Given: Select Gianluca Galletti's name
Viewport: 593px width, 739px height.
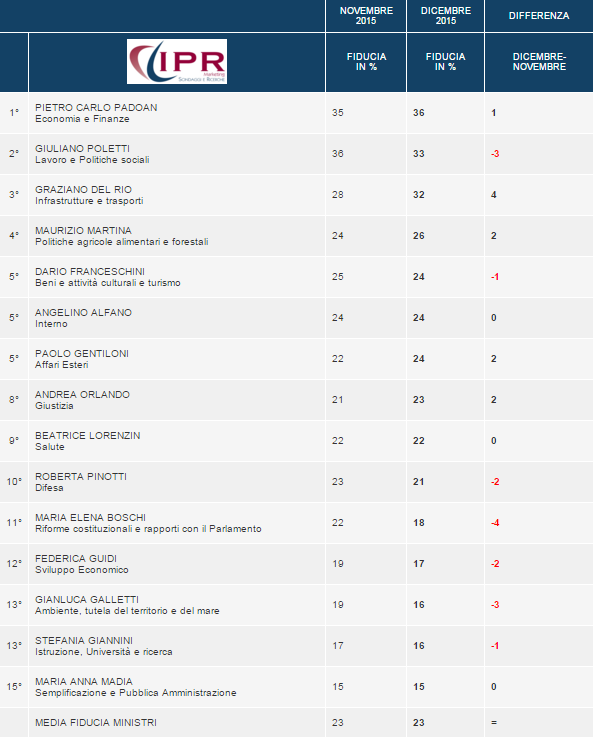Looking at the screenshot, I should pos(87,599).
